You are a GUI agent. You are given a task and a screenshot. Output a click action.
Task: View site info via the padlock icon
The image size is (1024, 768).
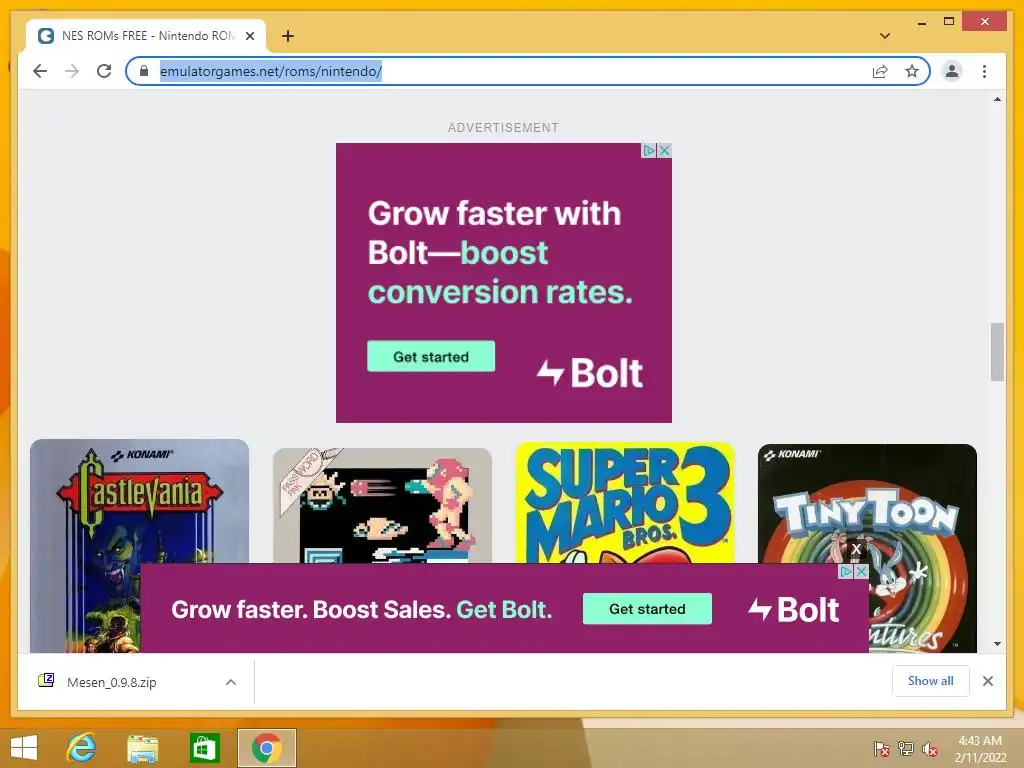[144, 71]
